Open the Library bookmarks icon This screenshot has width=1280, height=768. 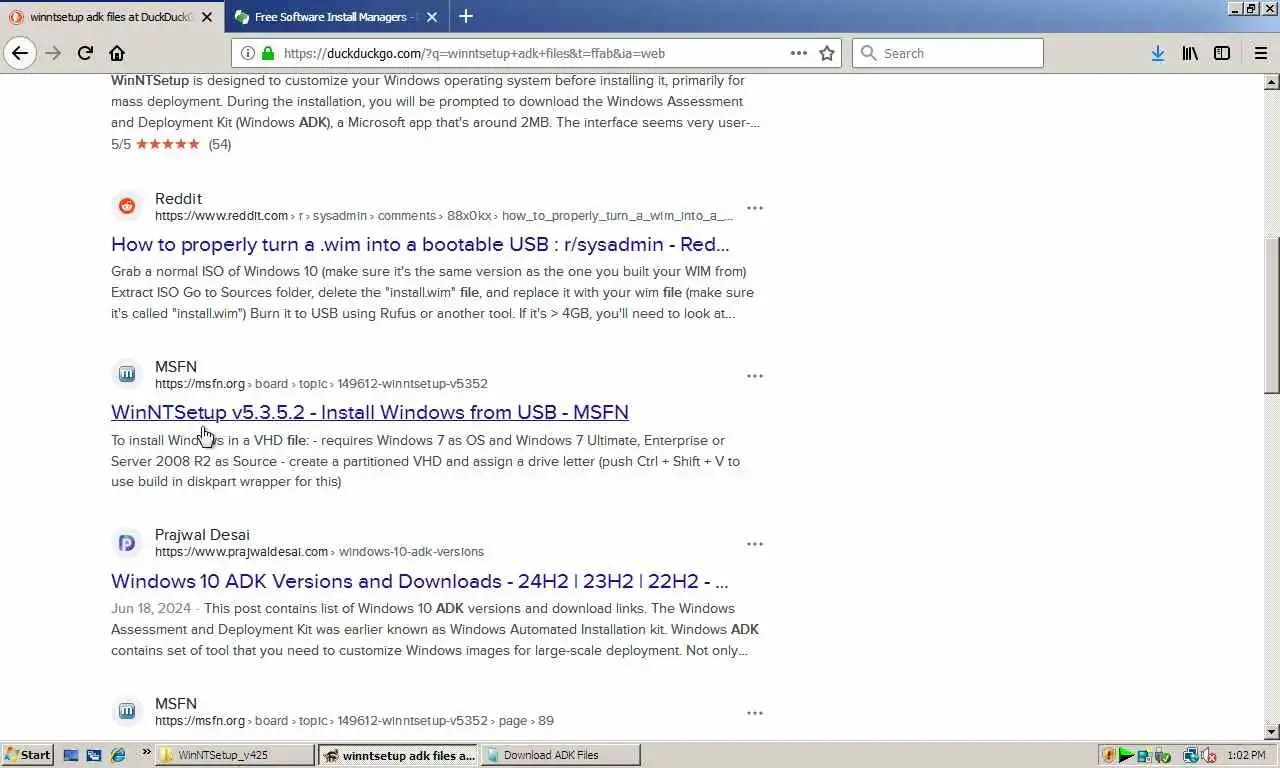coord(1190,53)
